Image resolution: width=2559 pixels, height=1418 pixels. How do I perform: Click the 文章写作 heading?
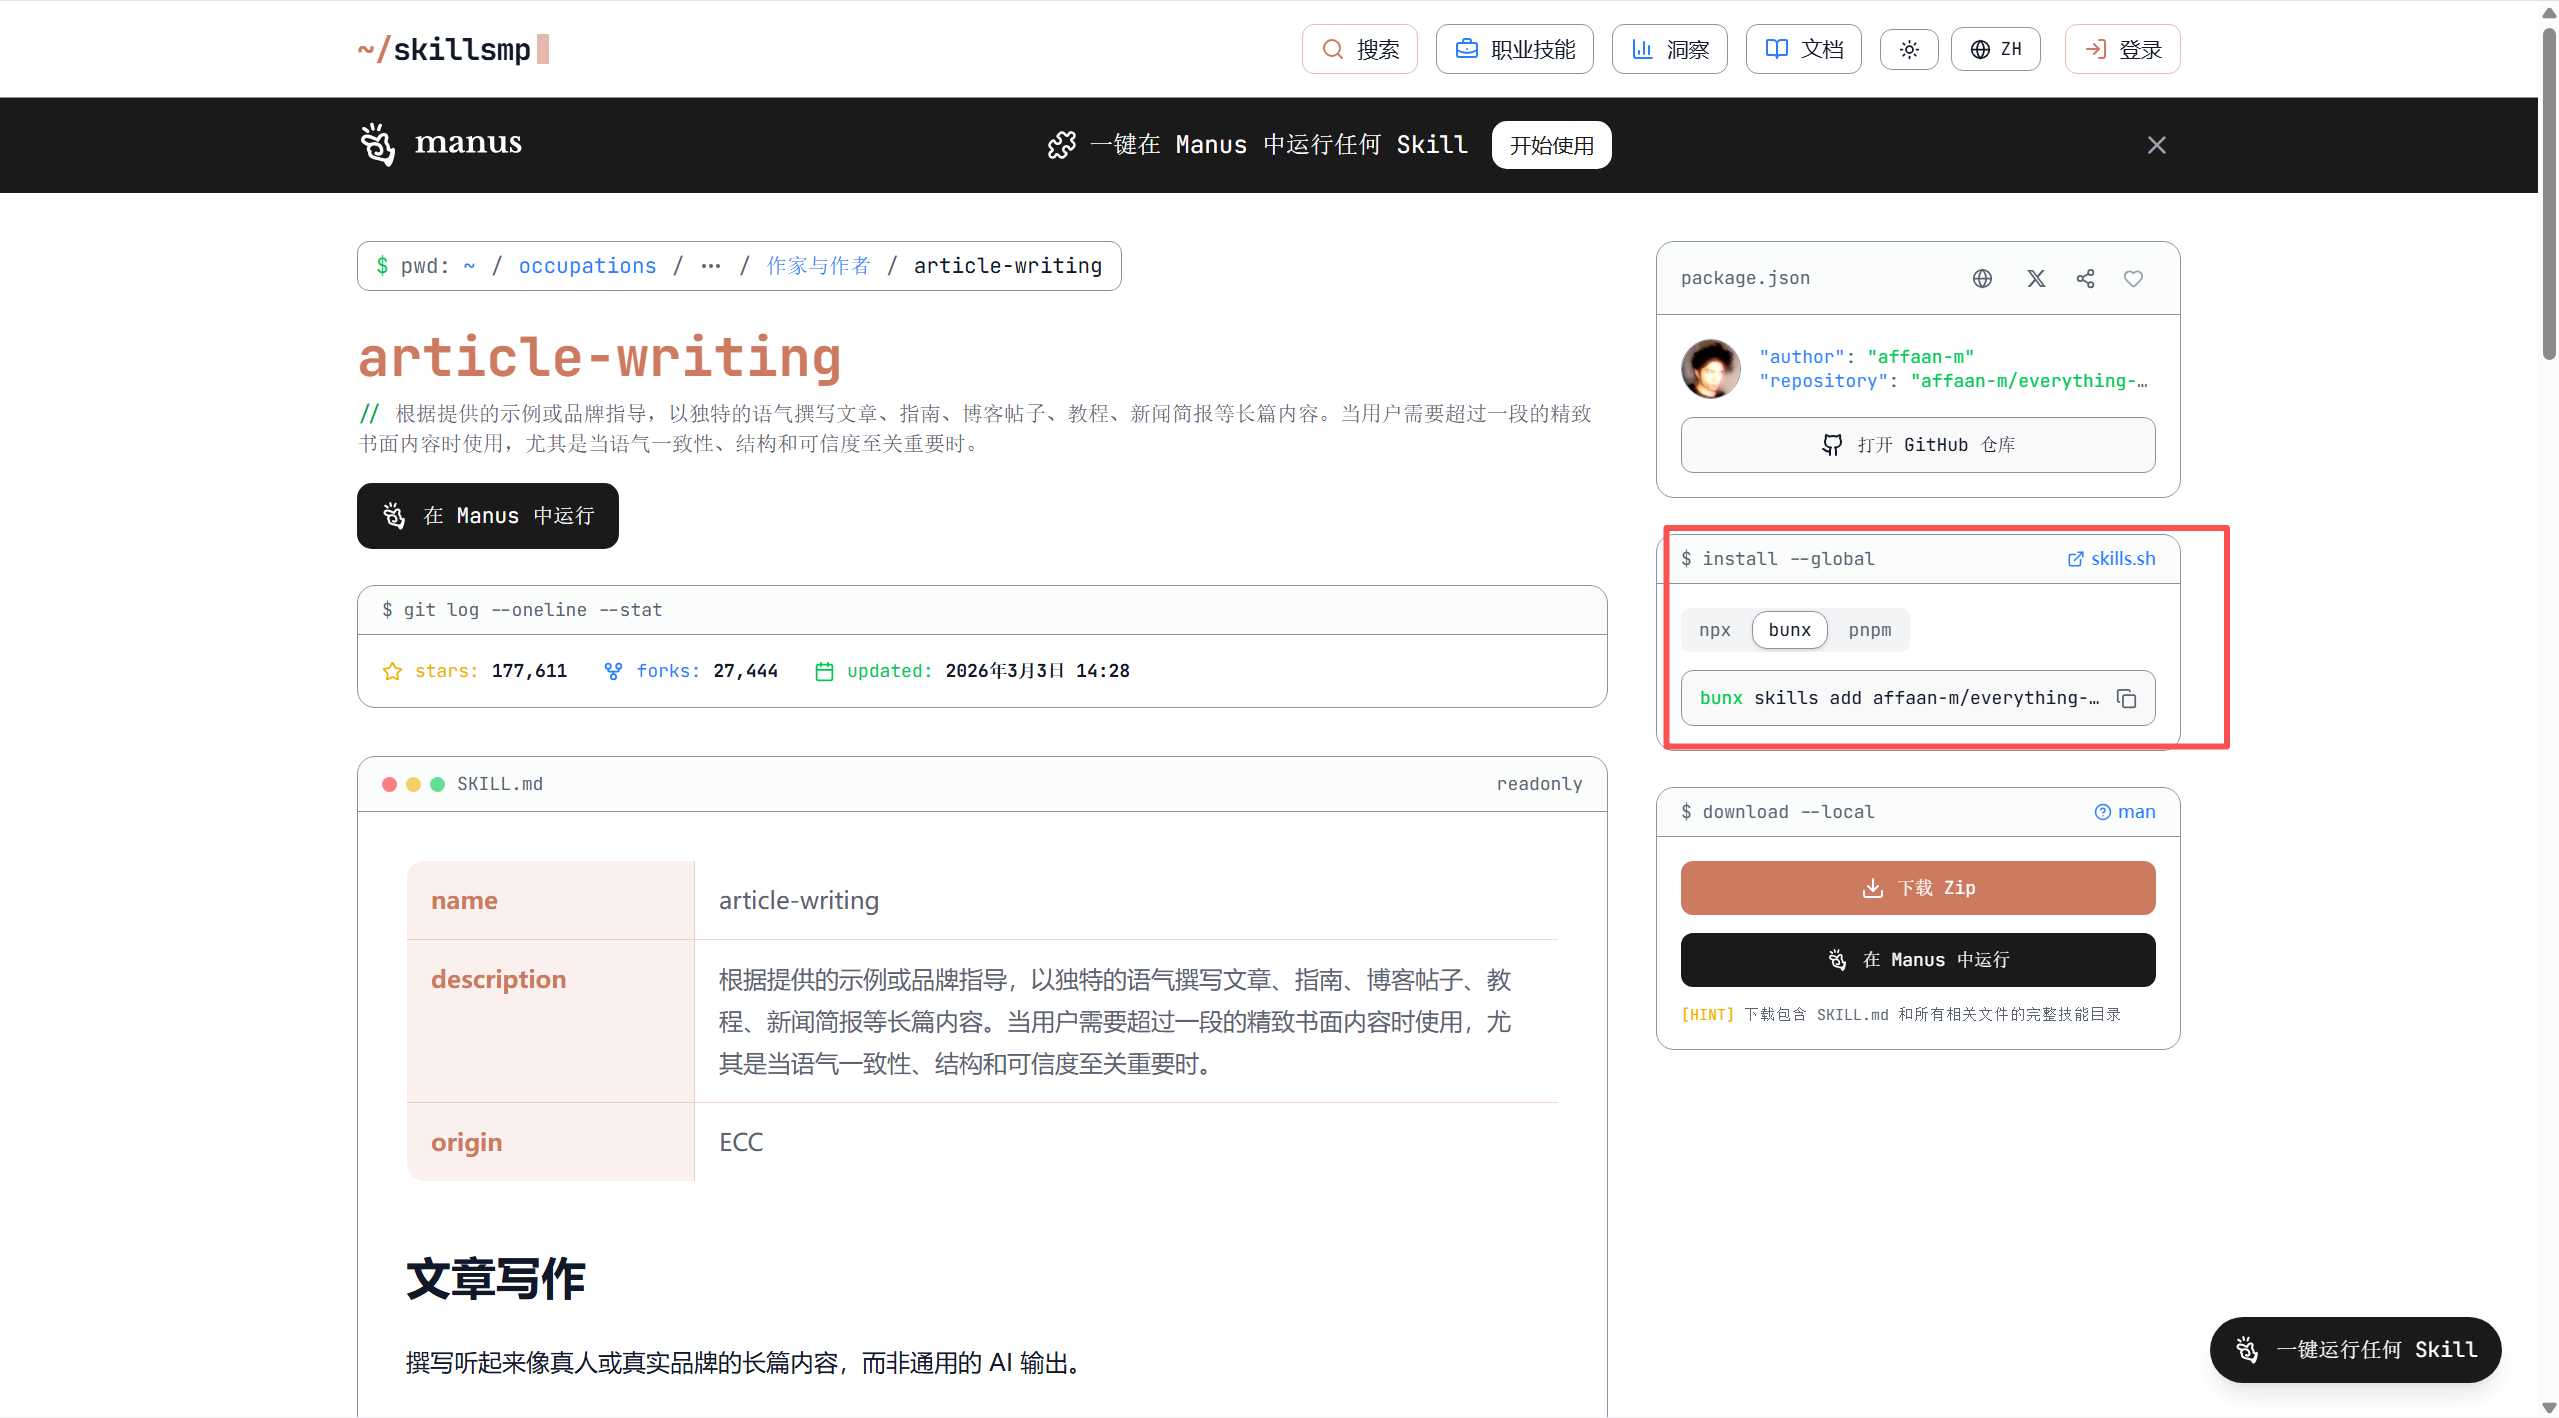click(496, 1280)
